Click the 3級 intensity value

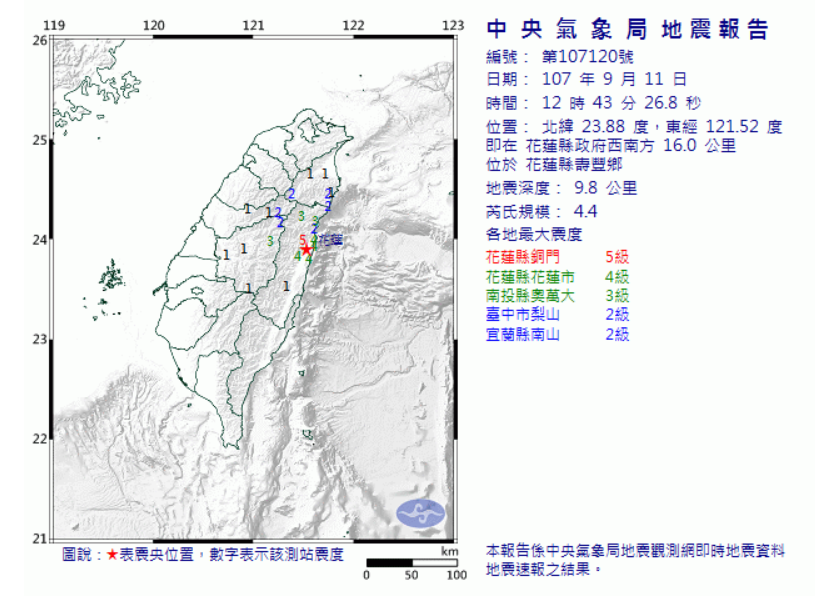click(617, 295)
